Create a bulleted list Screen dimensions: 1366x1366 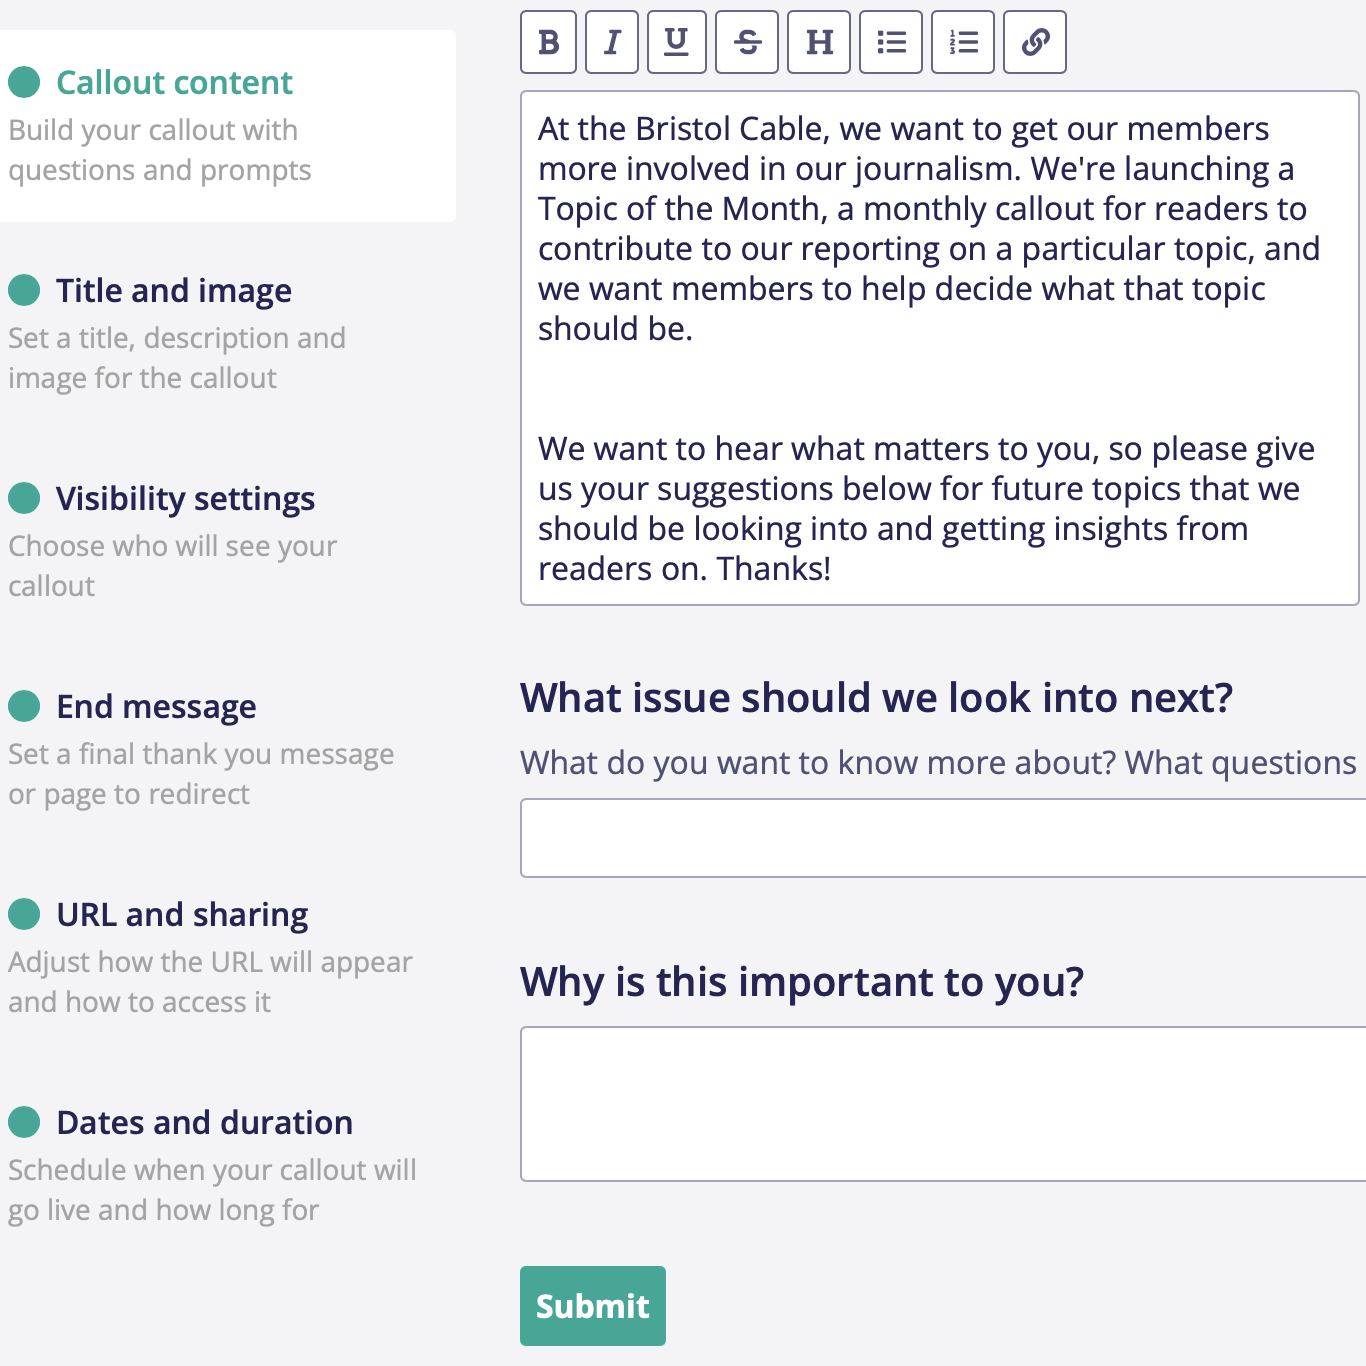point(891,42)
